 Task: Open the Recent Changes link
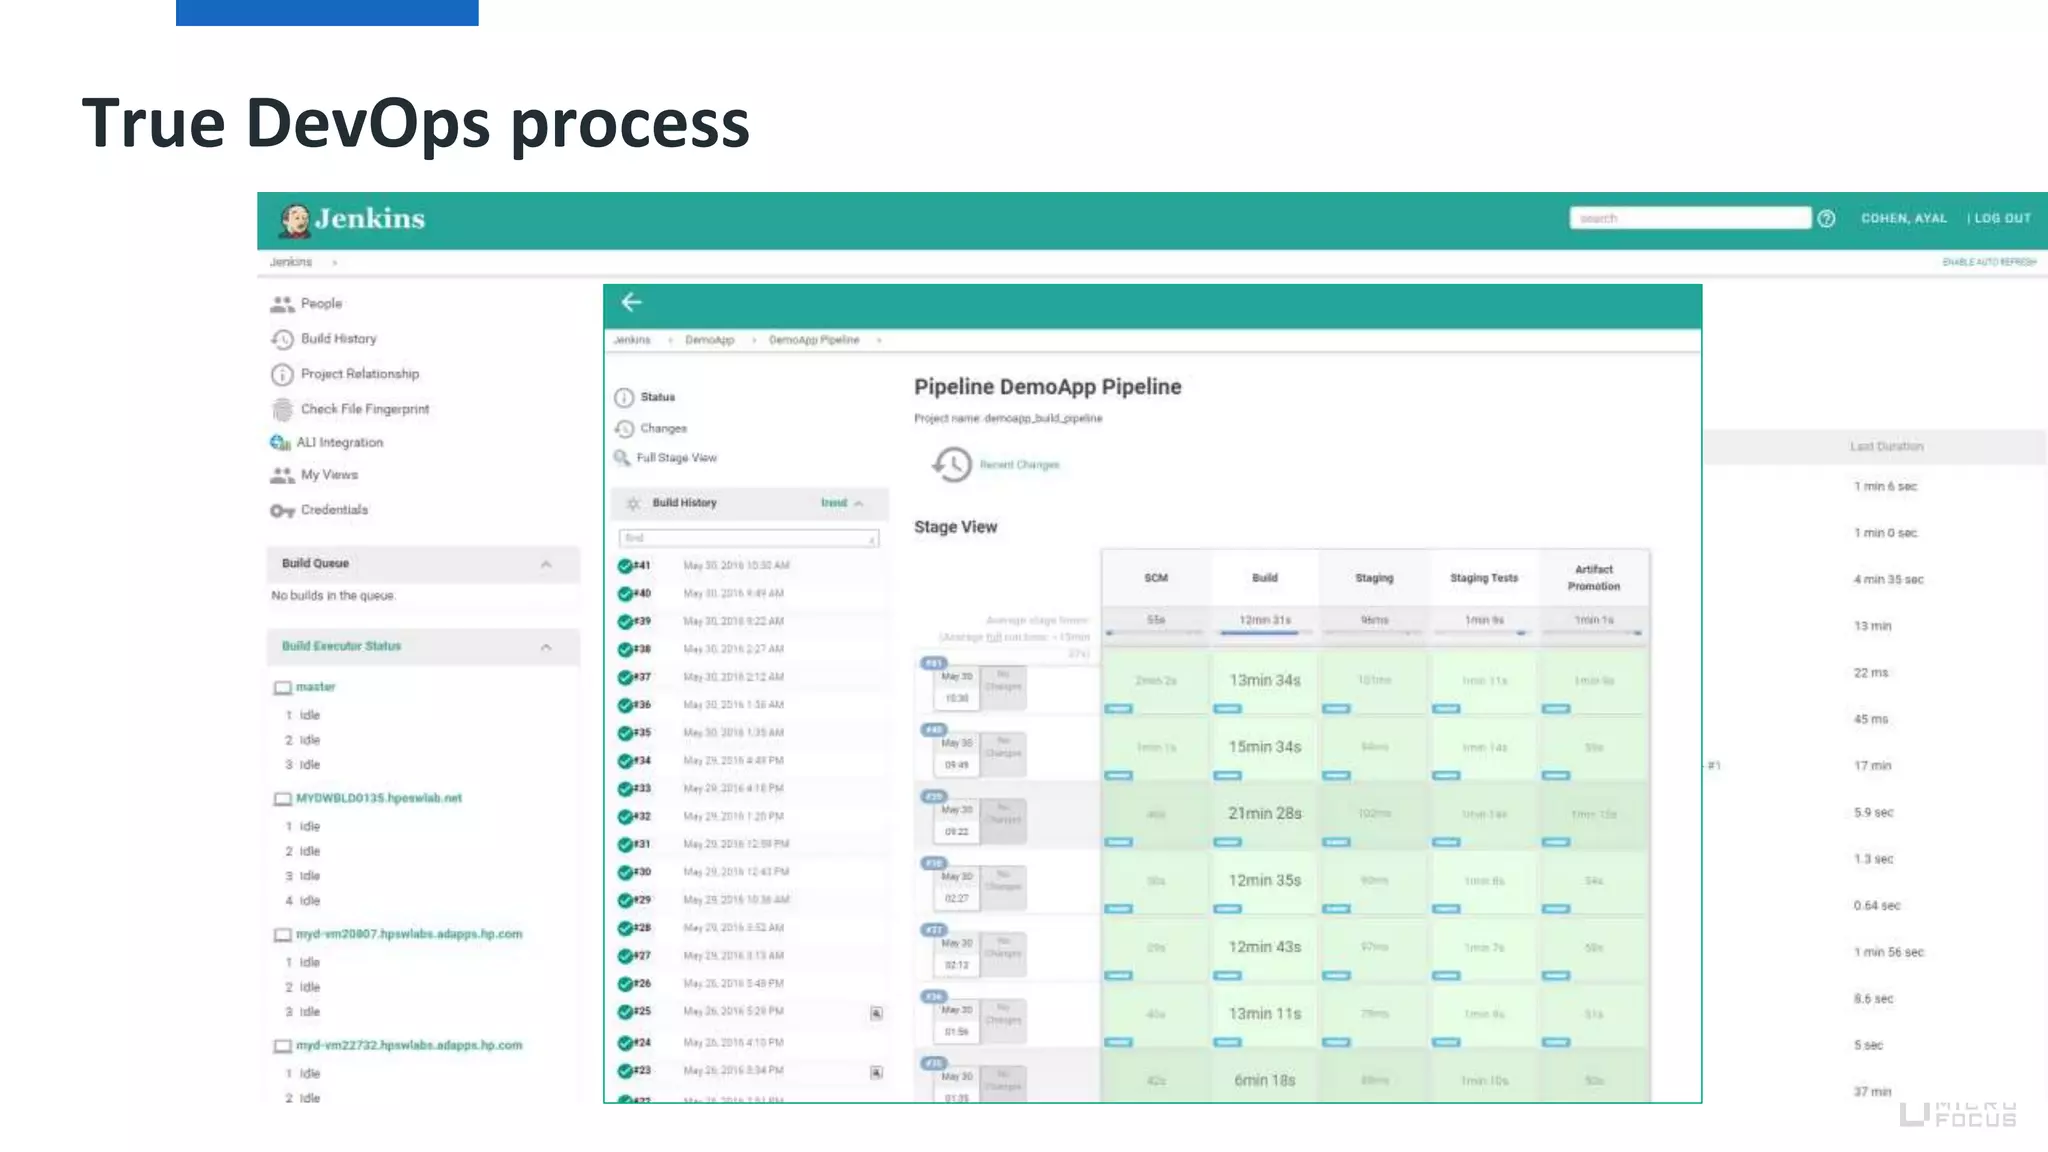1019,465
